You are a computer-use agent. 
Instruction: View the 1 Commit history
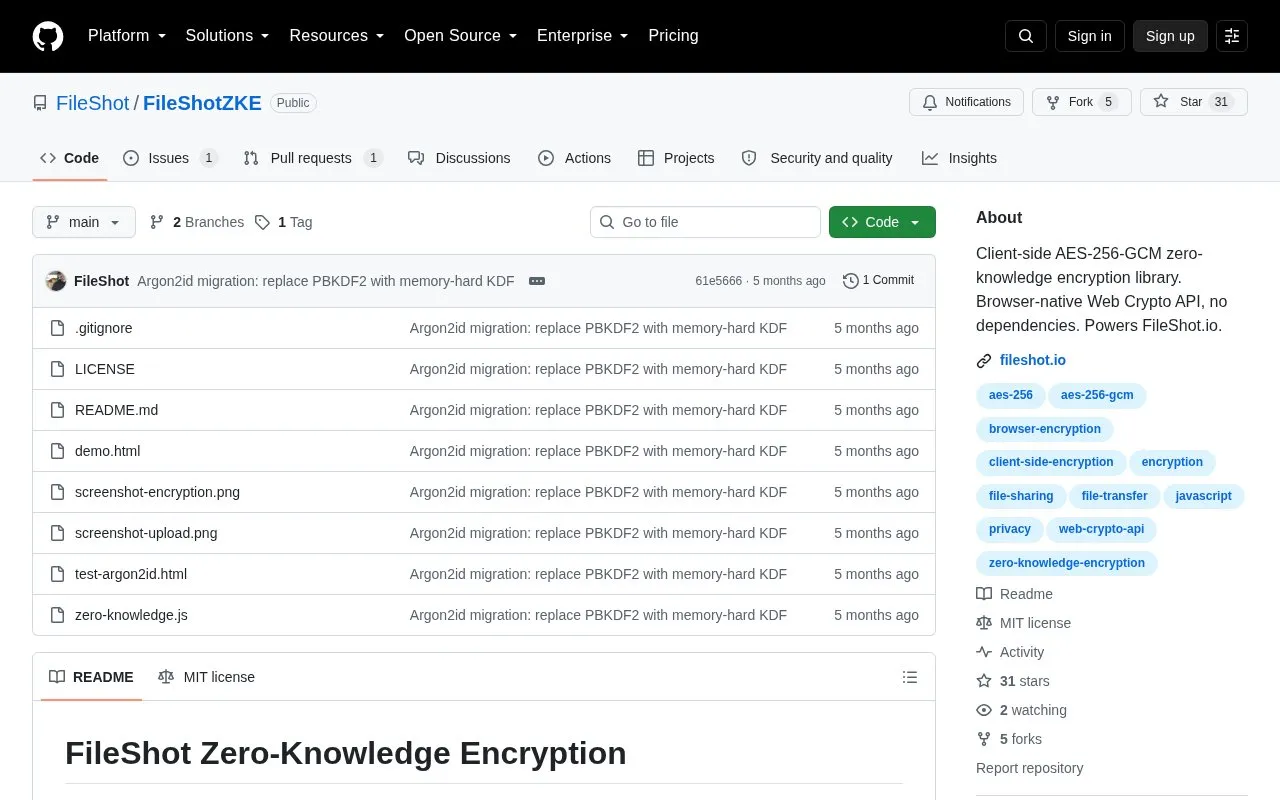[878, 281]
